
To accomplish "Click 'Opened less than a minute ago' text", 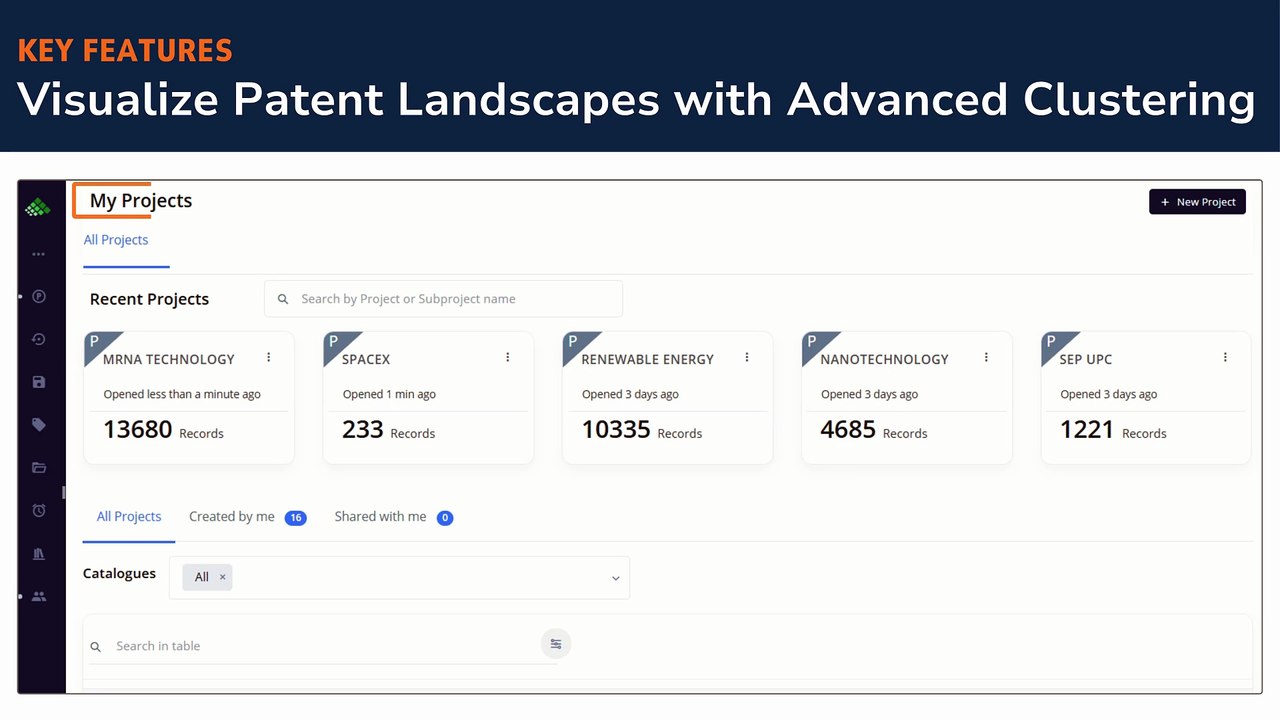I will [182, 394].
